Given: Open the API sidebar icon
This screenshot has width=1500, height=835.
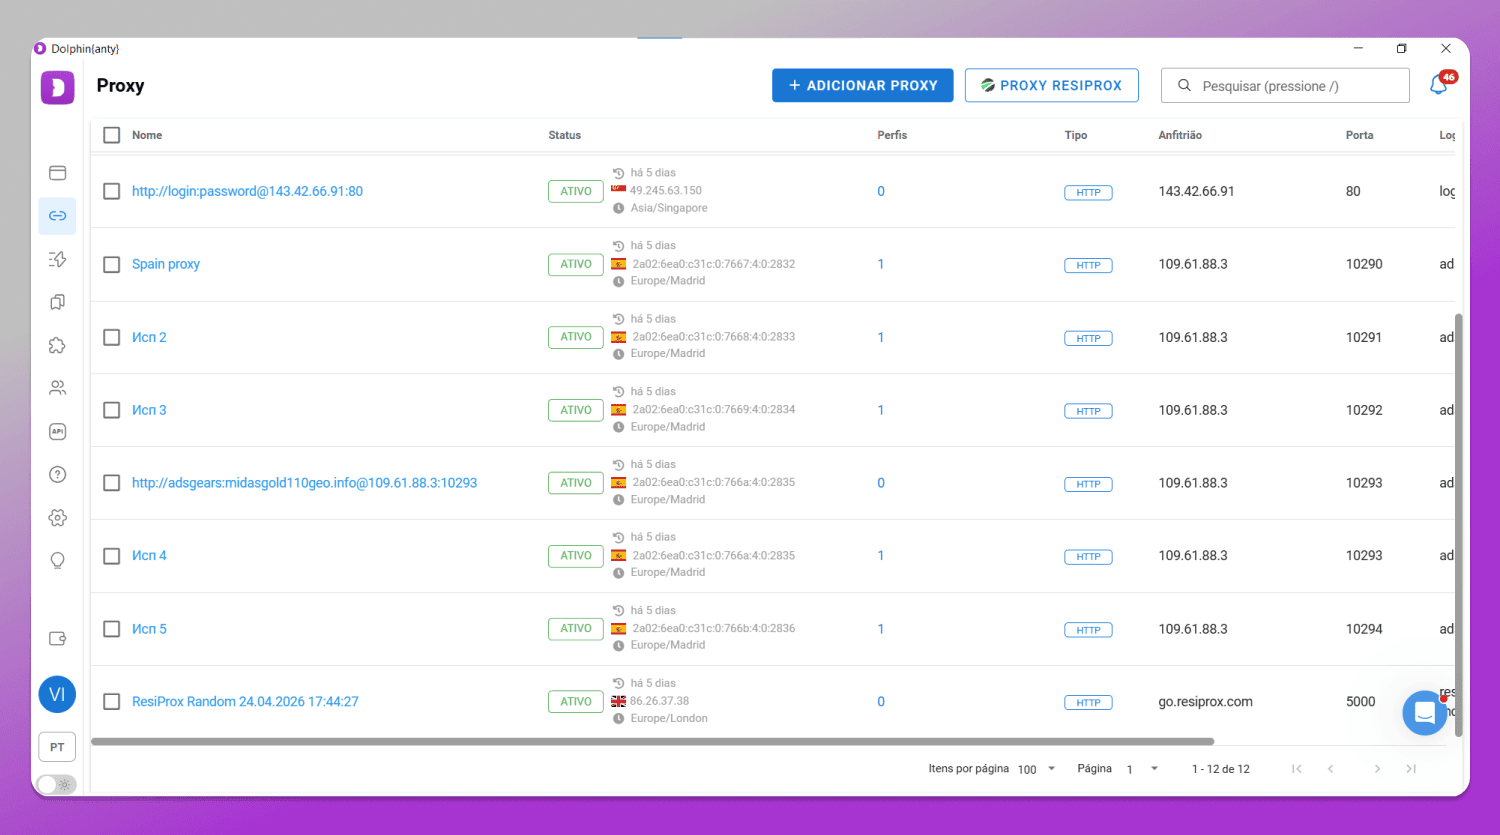Looking at the screenshot, I should tap(57, 431).
